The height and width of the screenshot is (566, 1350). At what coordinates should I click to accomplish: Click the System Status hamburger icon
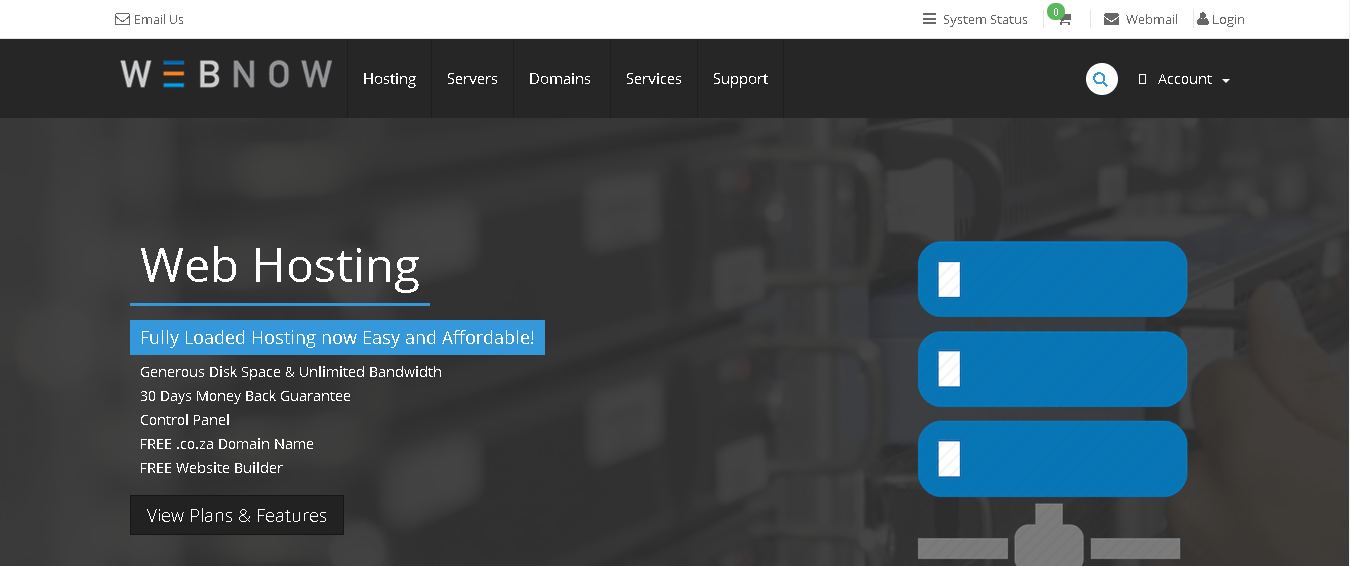930,19
